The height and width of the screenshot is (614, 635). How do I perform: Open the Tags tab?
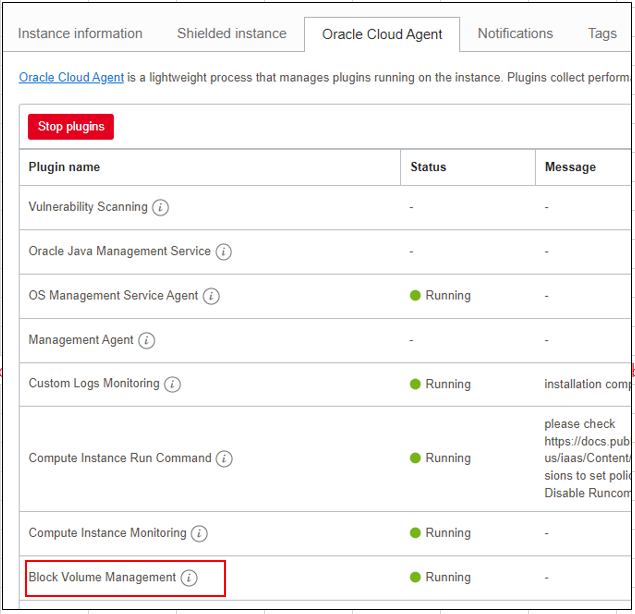tap(602, 34)
